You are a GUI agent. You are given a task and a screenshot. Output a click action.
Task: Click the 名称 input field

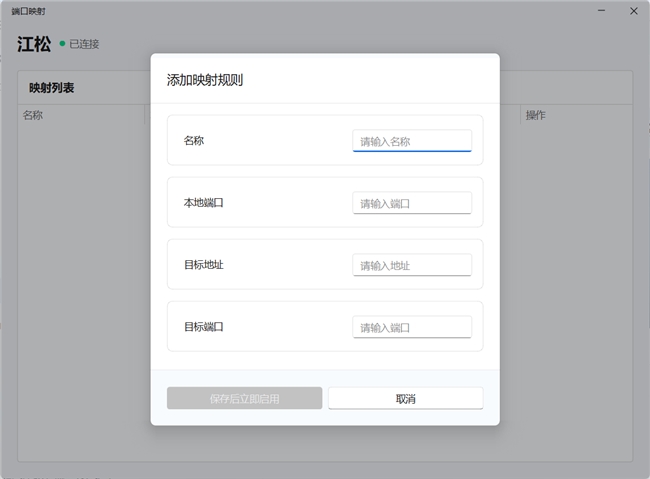(x=412, y=141)
